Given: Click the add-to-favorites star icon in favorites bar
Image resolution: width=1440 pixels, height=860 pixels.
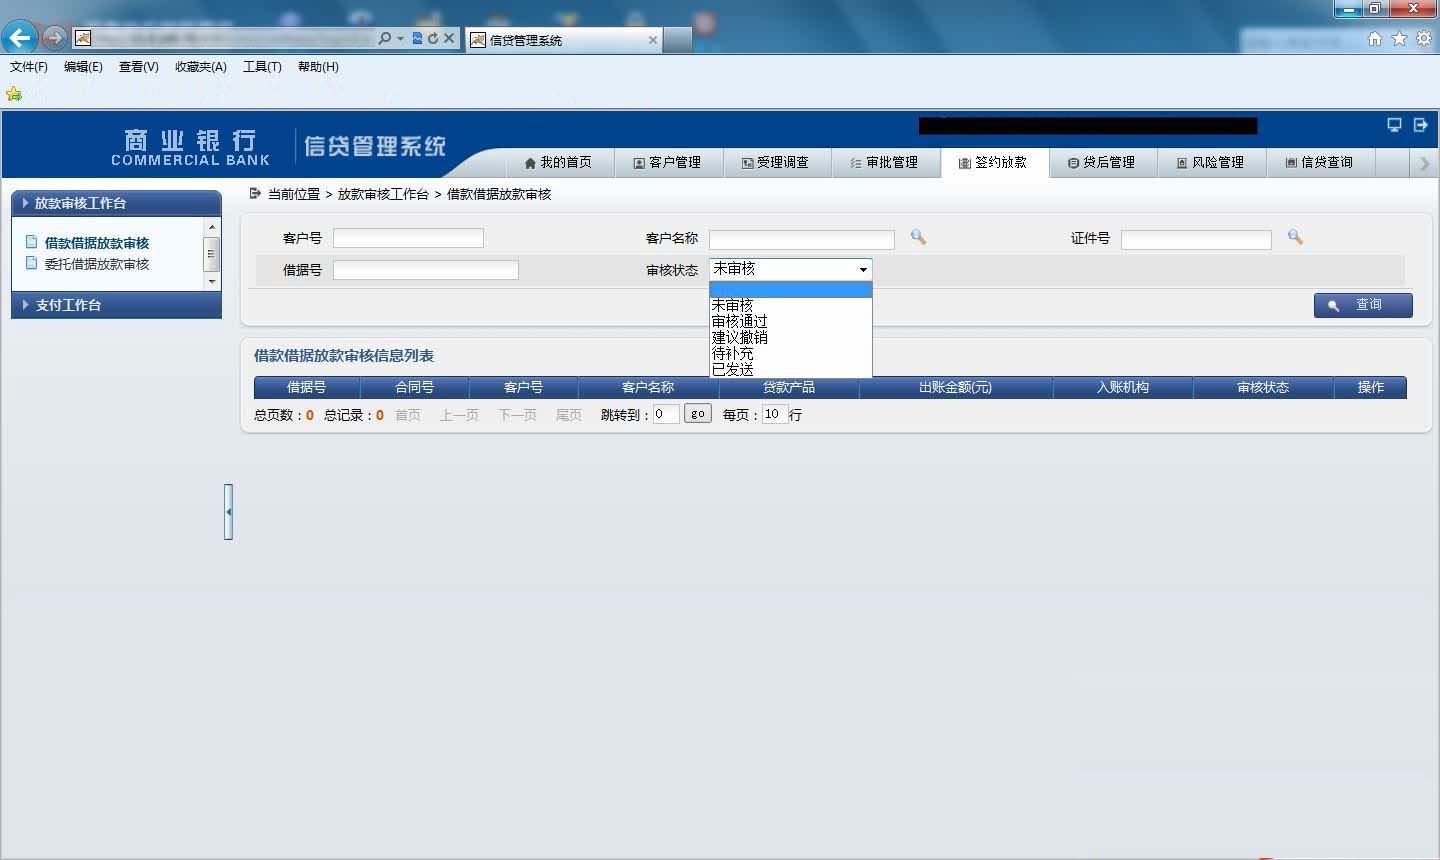Looking at the screenshot, I should (x=14, y=94).
